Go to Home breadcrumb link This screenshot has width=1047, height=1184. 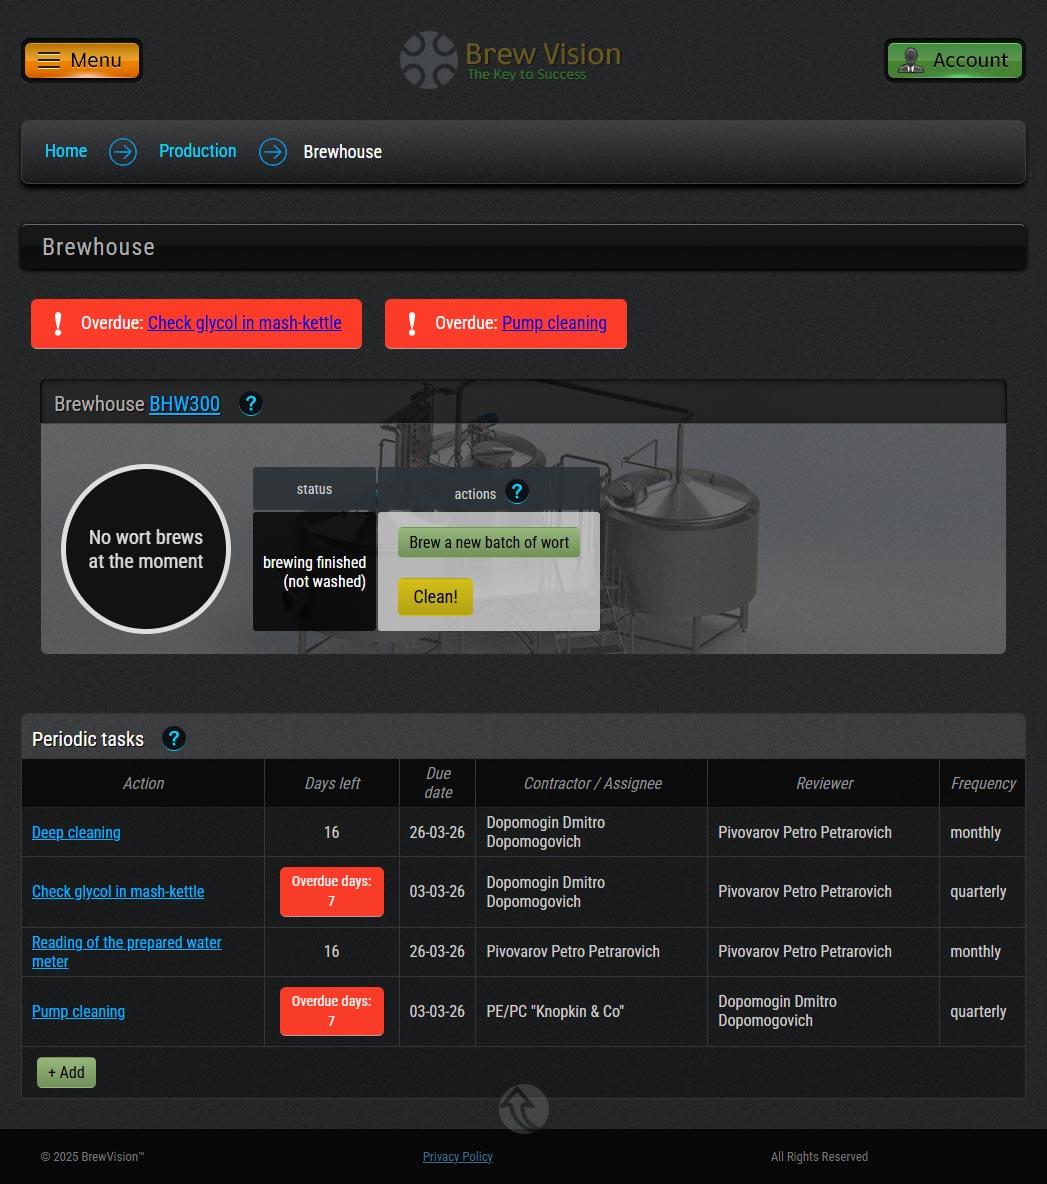(66, 151)
